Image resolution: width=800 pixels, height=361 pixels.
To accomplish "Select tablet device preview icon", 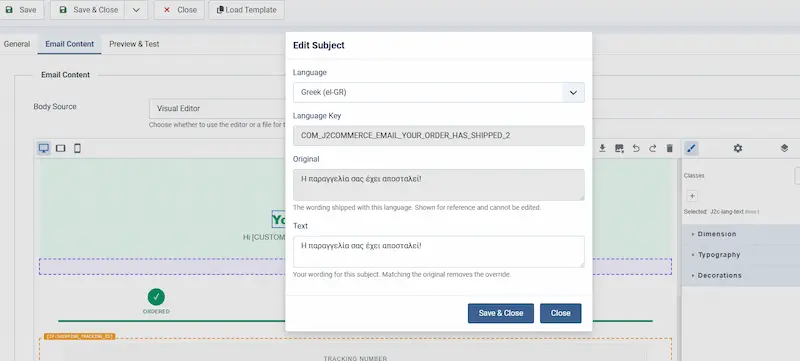I will pos(61,148).
